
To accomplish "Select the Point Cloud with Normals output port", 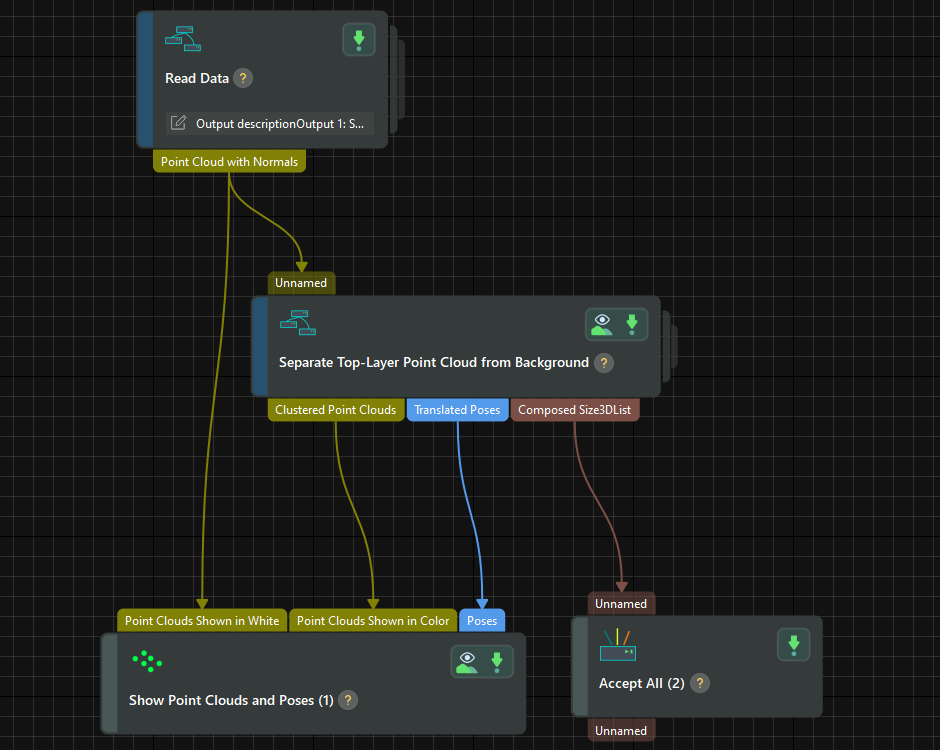I will pos(229,162).
